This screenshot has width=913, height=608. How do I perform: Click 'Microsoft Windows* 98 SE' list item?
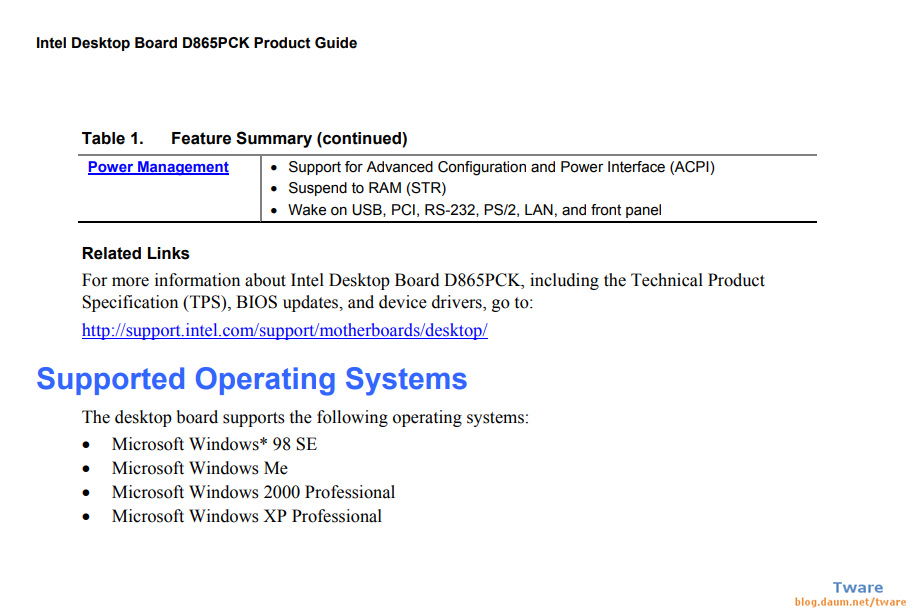click(214, 444)
